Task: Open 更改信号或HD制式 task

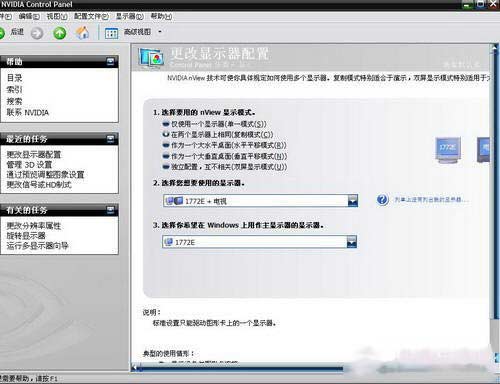Action: pos(39,185)
